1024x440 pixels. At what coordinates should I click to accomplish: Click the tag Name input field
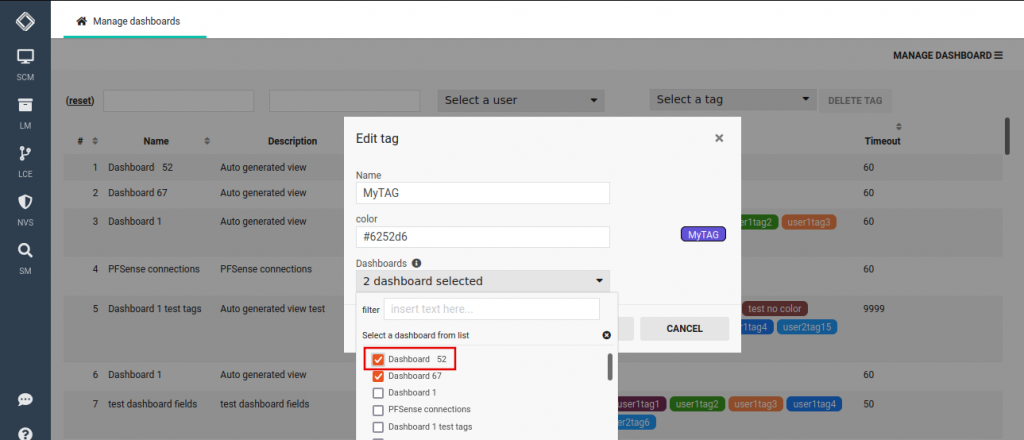tap(483, 193)
